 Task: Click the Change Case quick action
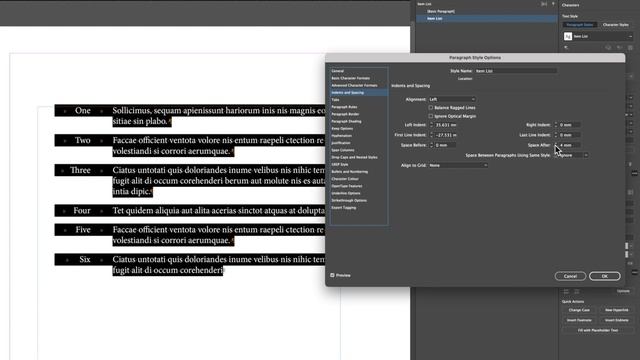pos(579,310)
